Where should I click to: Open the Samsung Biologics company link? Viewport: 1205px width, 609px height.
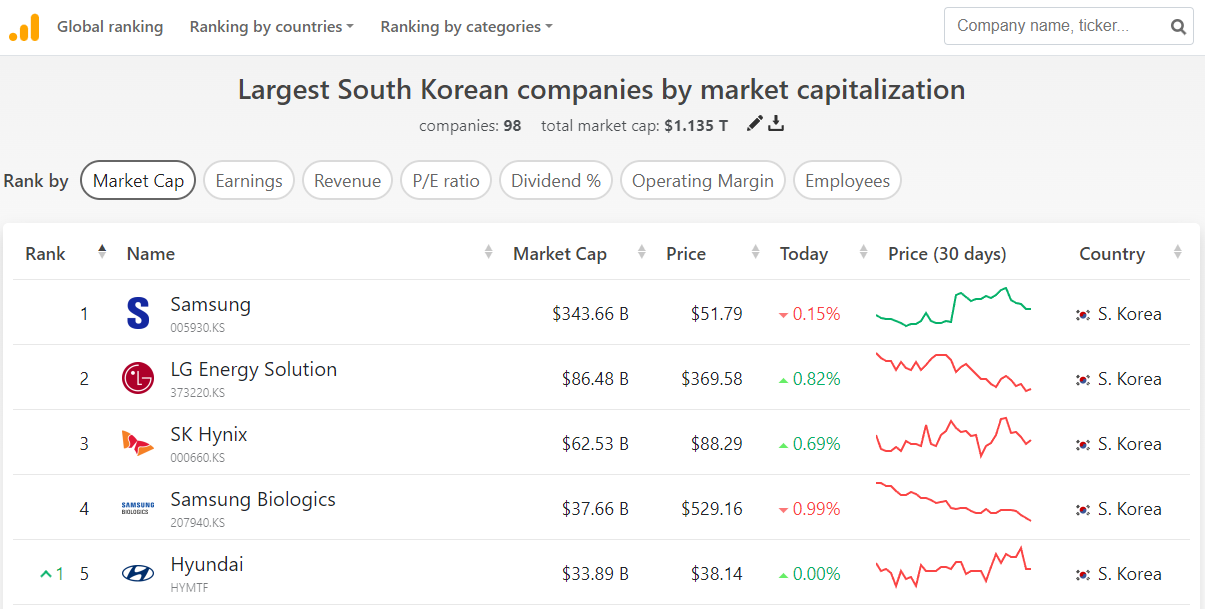(x=253, y=499)
